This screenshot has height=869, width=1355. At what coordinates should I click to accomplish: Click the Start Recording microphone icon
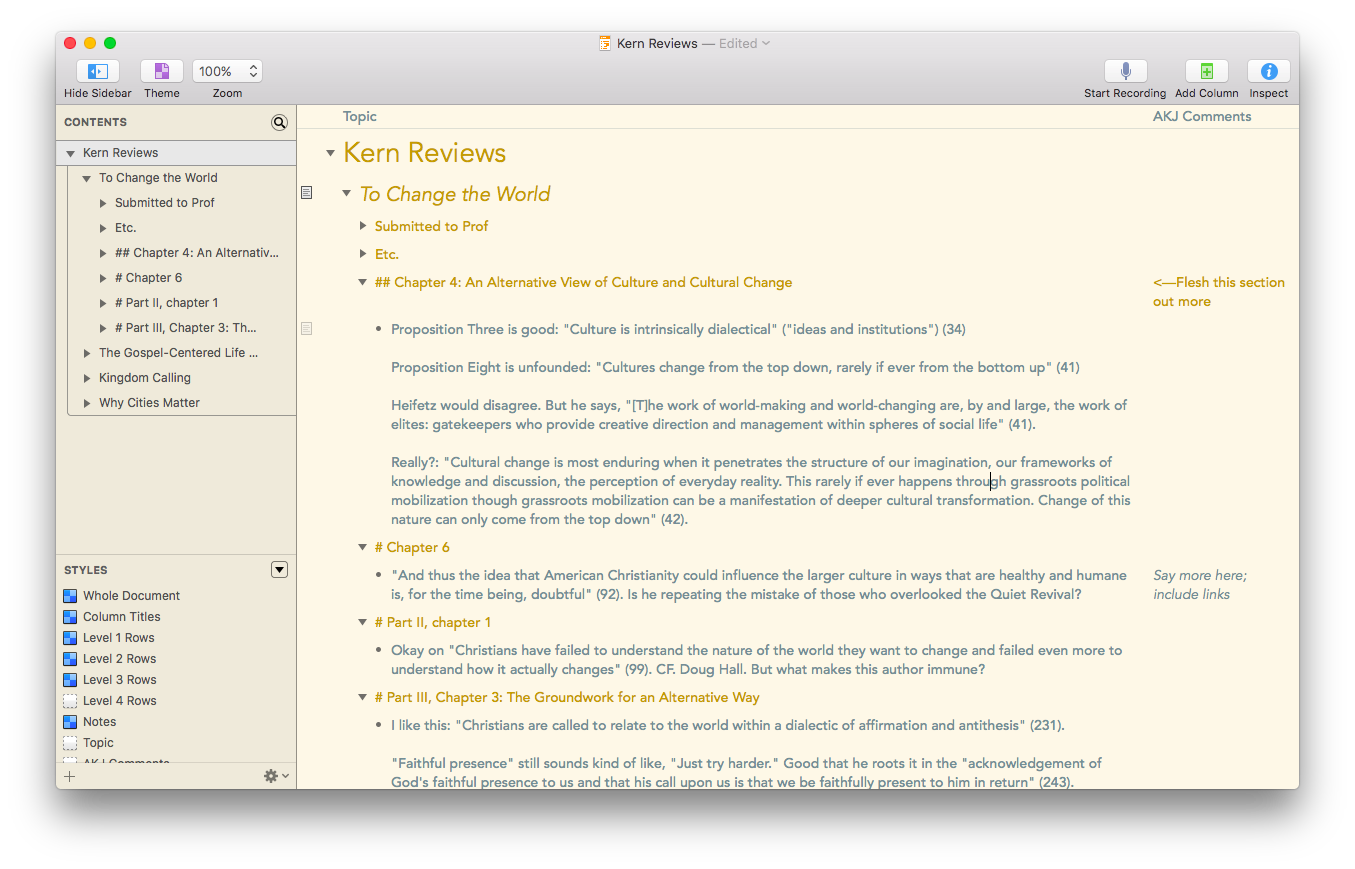point(1125,72)
